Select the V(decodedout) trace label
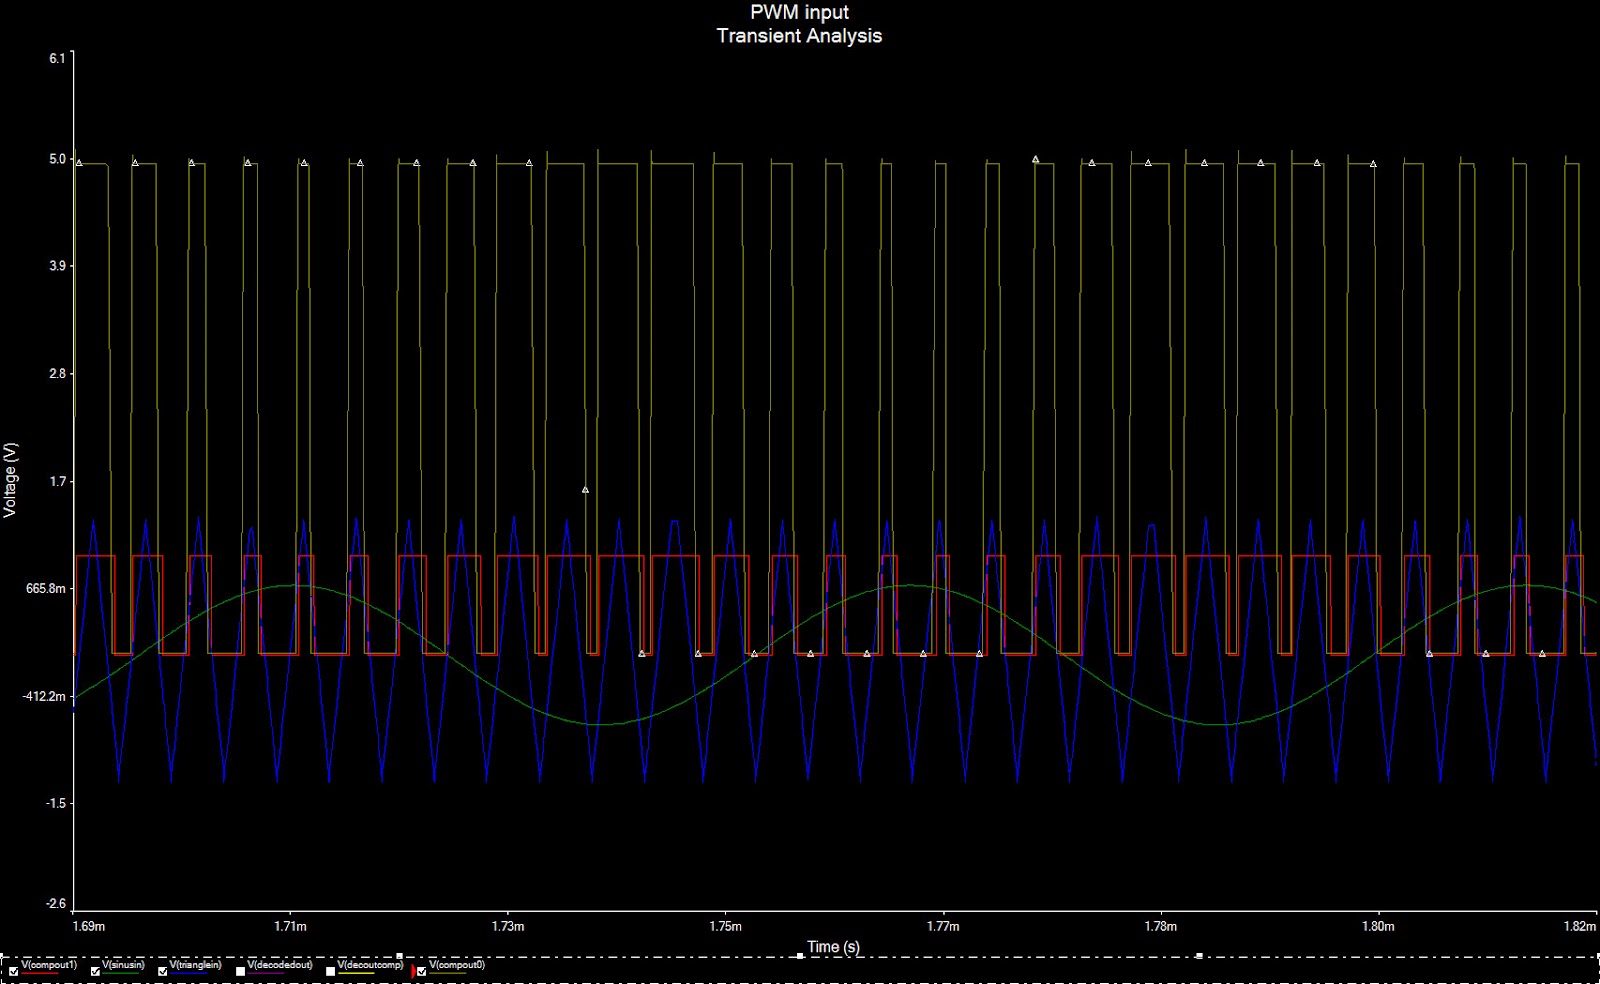This screenshot has height=984, width=1600. pyautogui.click(x=280, y=966)
